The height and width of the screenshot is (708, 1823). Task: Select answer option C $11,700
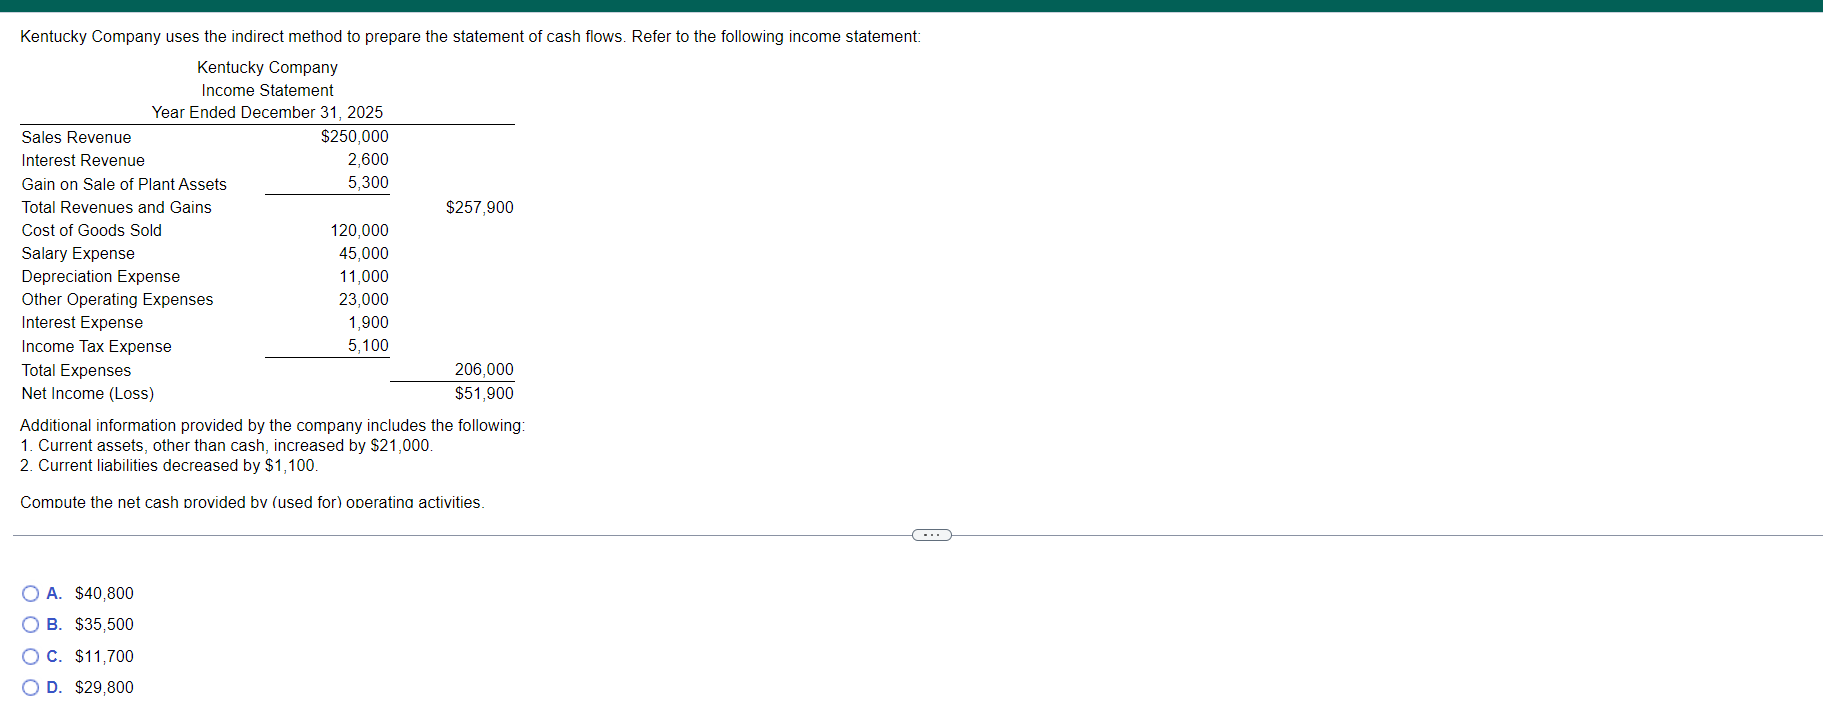coord(31,657)
